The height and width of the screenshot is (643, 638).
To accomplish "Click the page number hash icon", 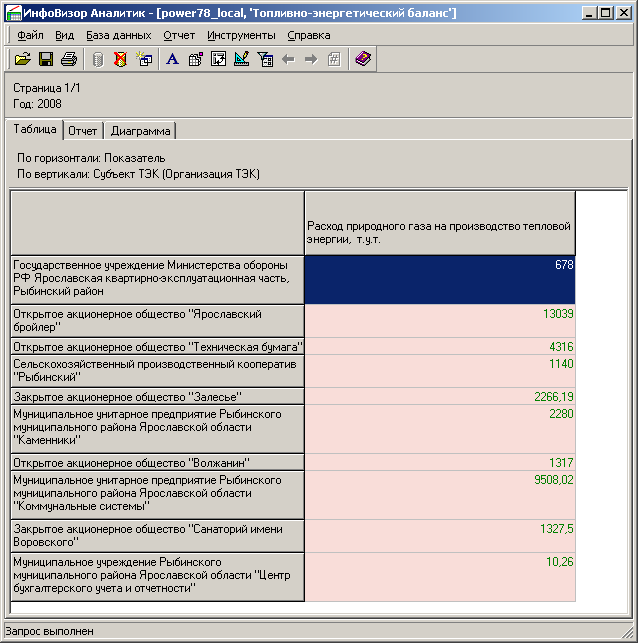I will (x=334, y=59).
